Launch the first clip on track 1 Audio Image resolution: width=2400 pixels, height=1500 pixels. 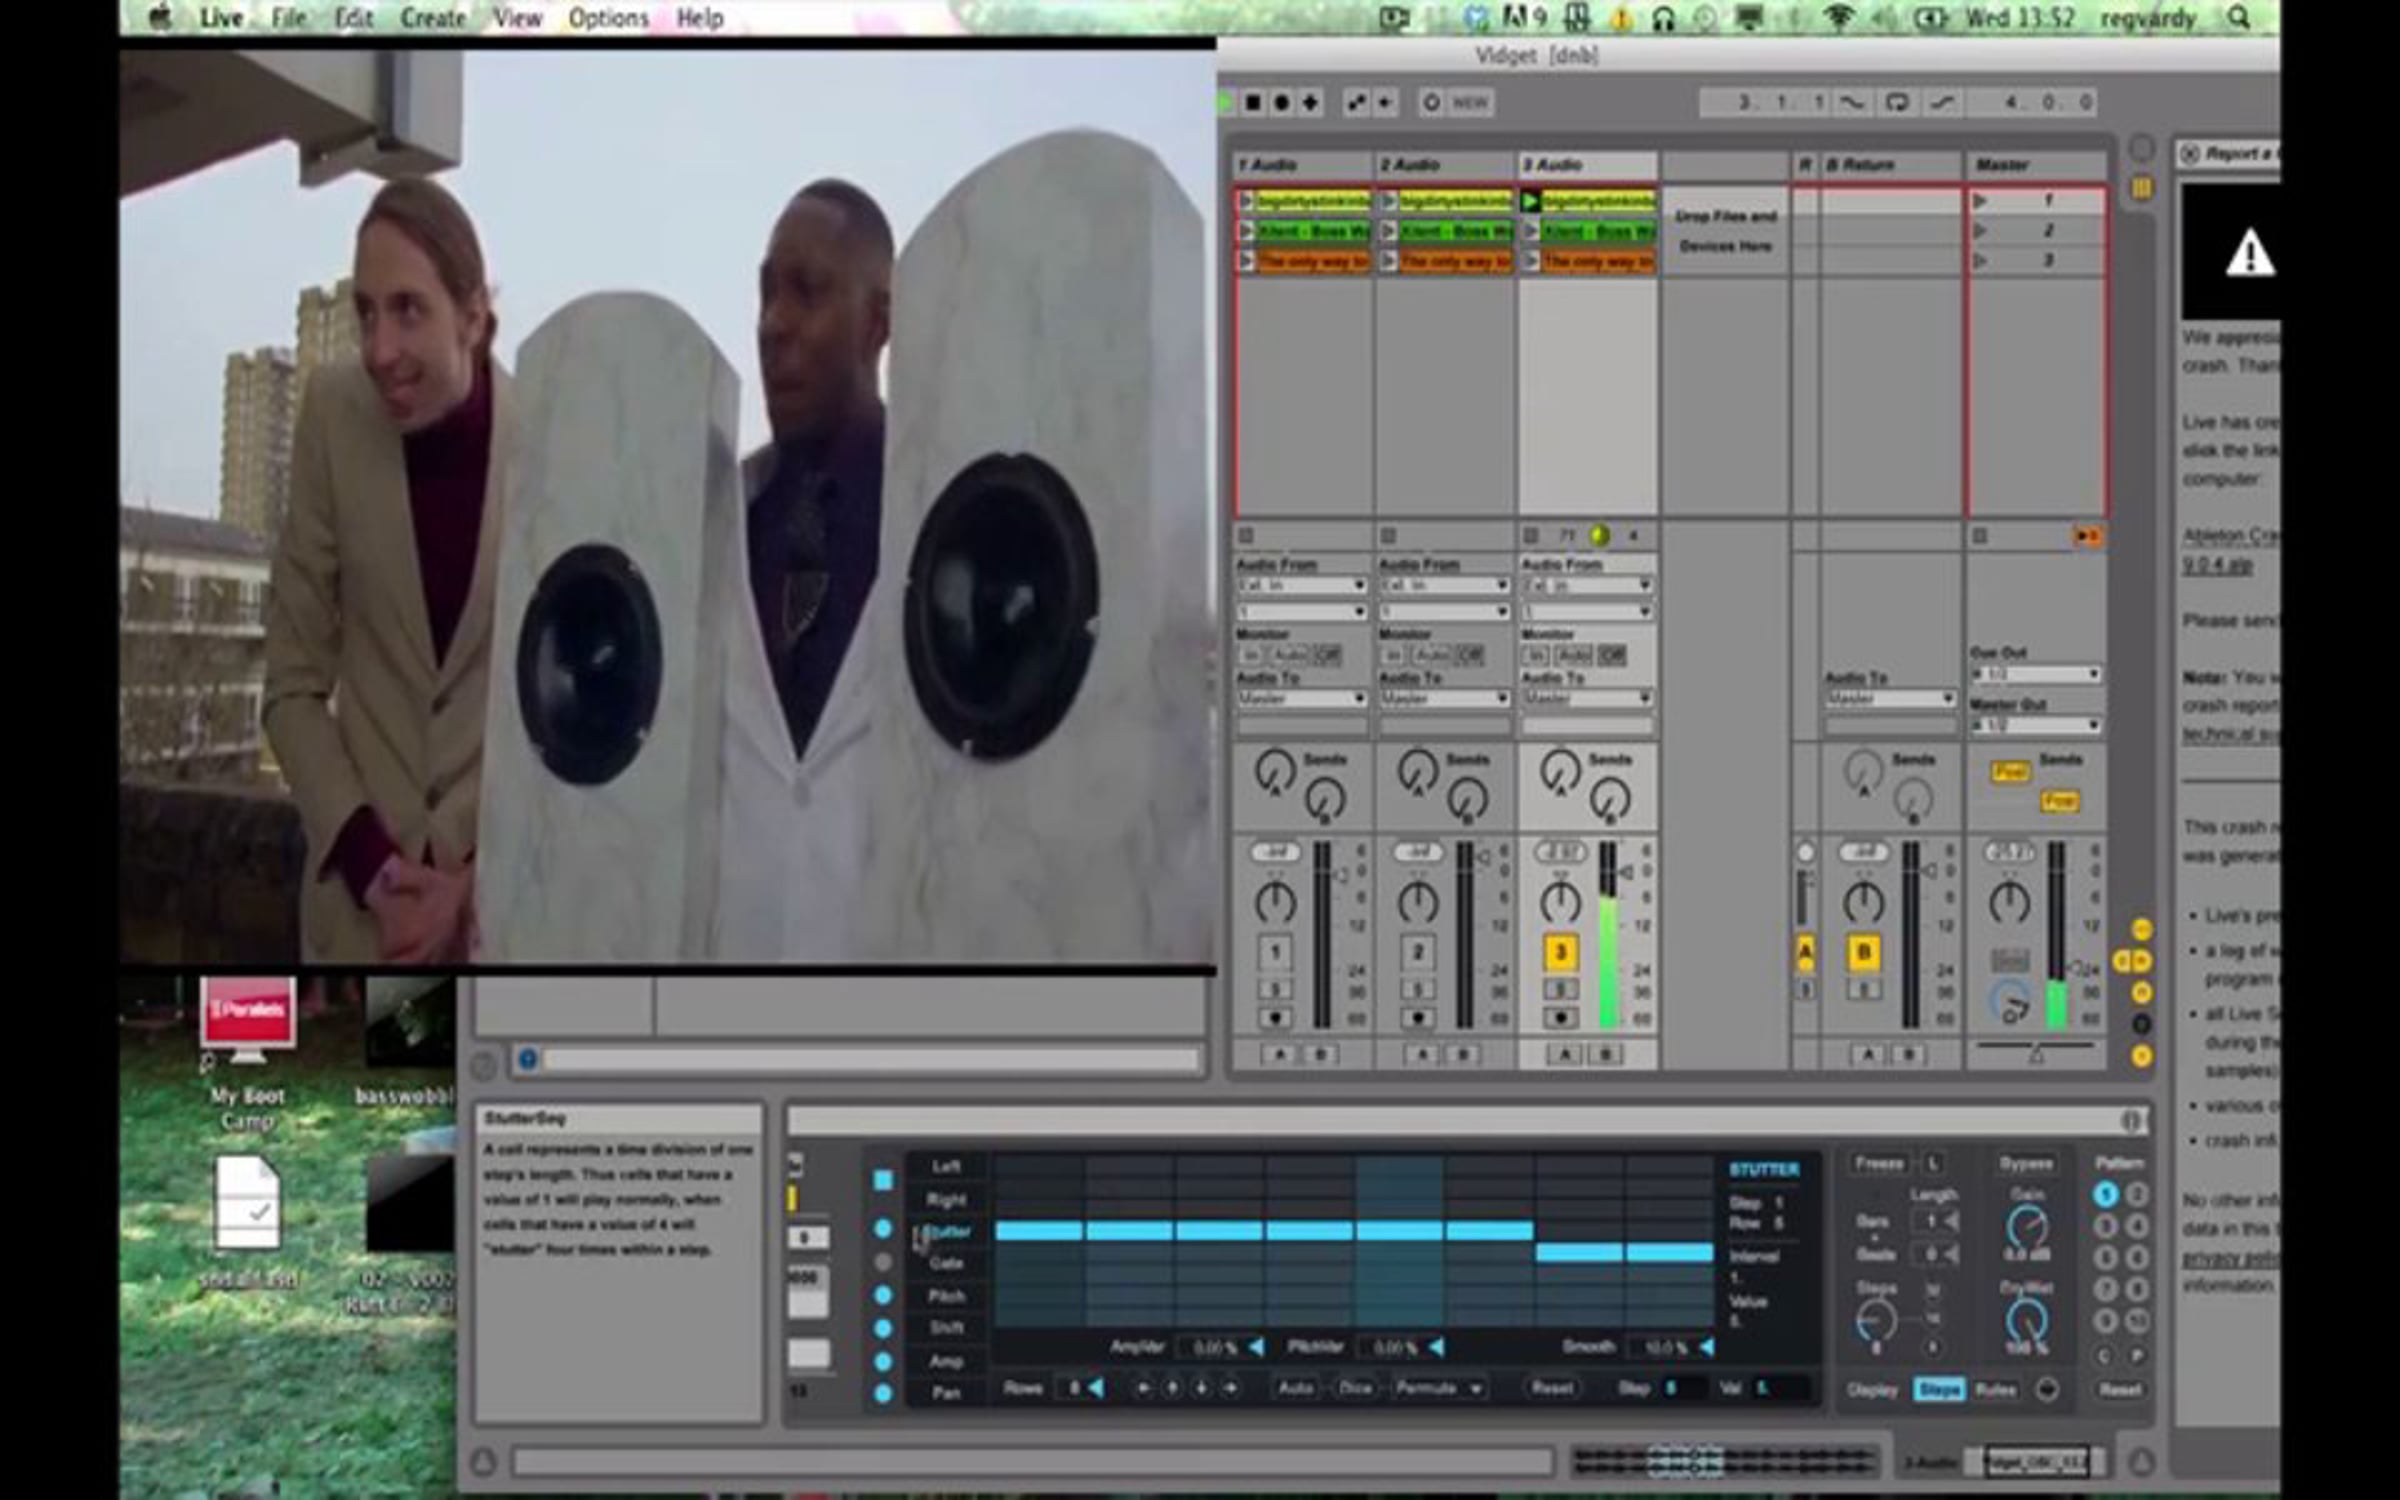1246,202
